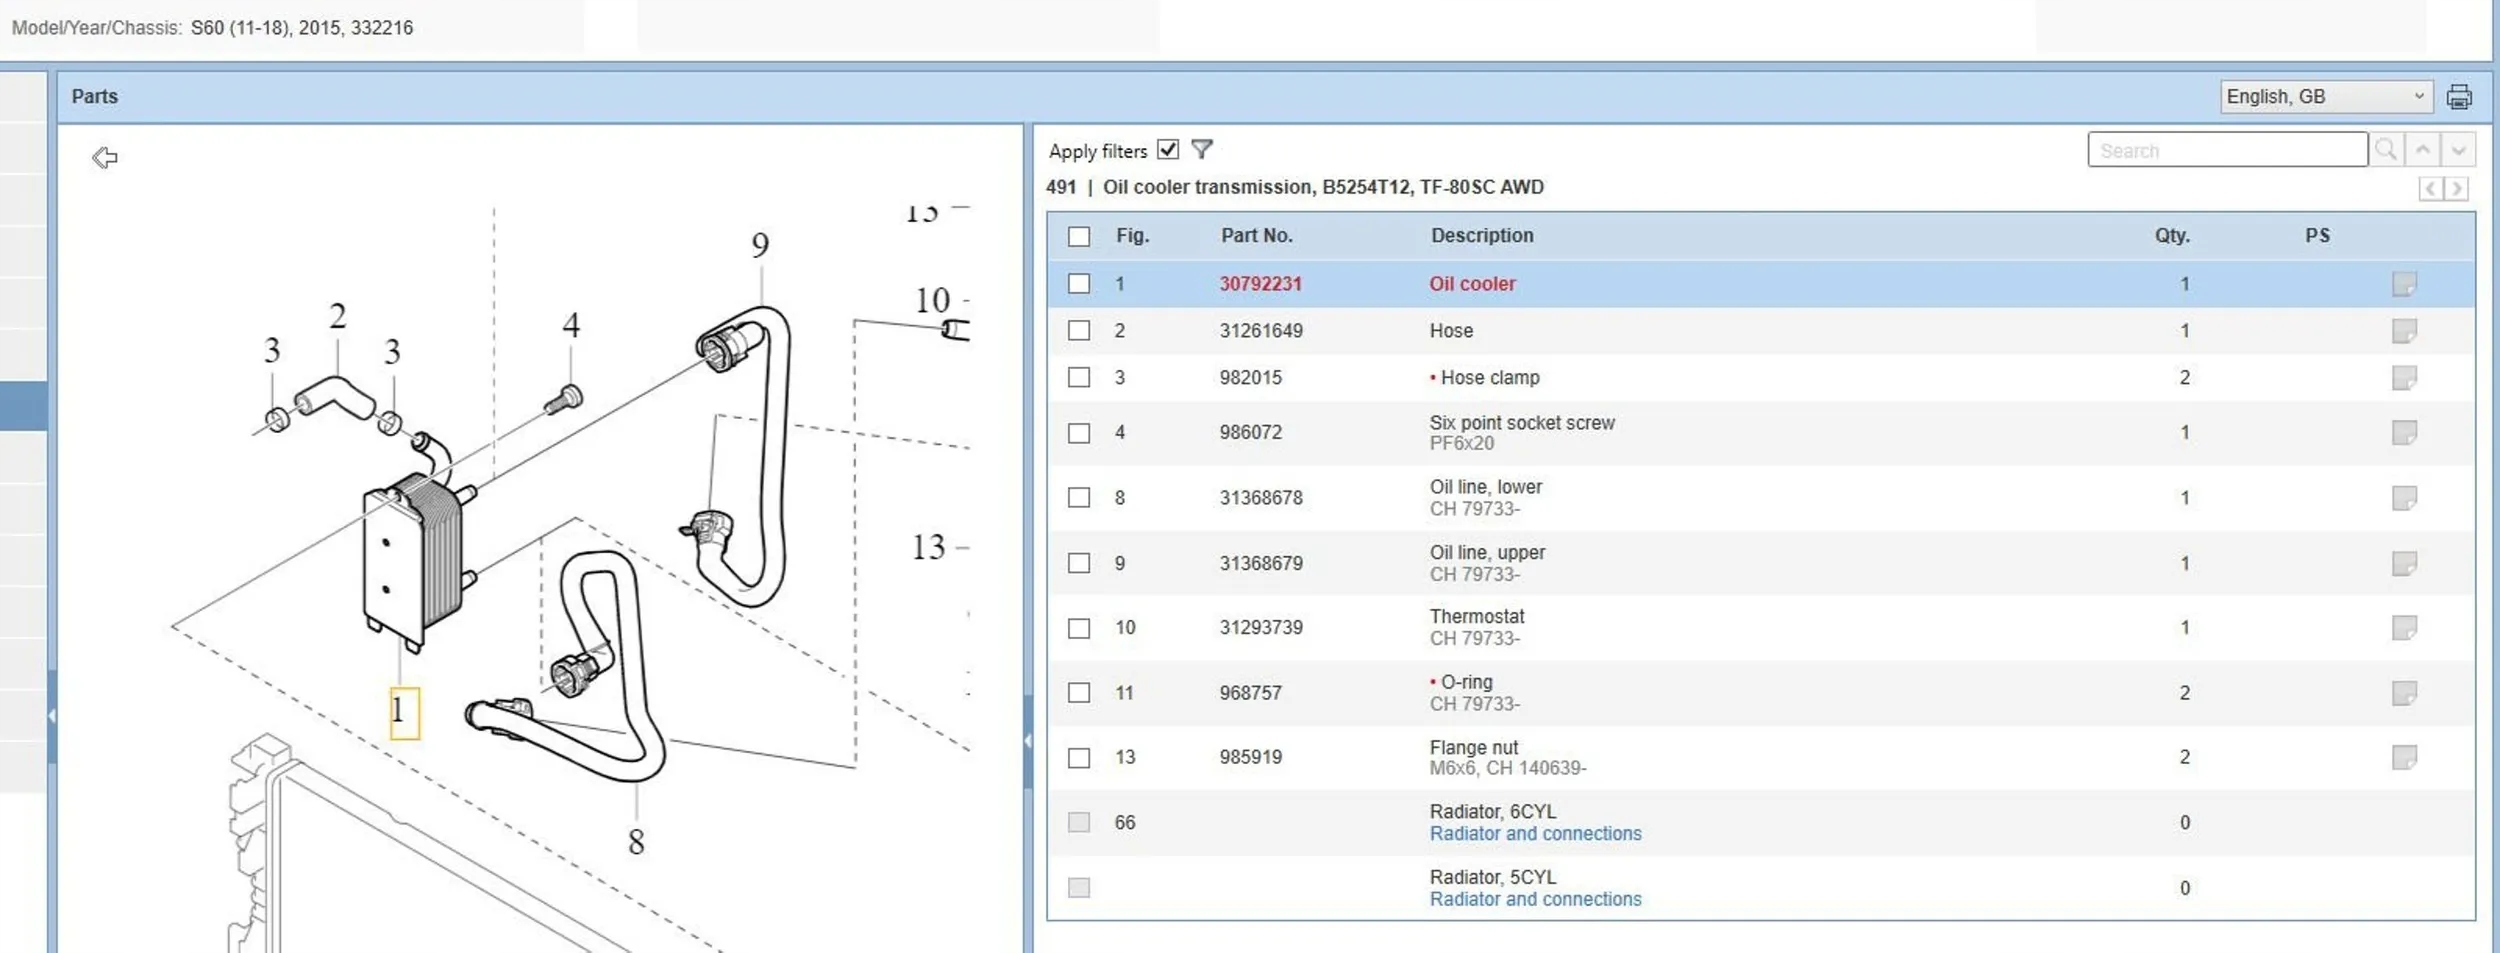Viewport: 2500px width, 953px height.
Task: Mark the Thermostat 31293739 checkbox
Action: 1078,628
